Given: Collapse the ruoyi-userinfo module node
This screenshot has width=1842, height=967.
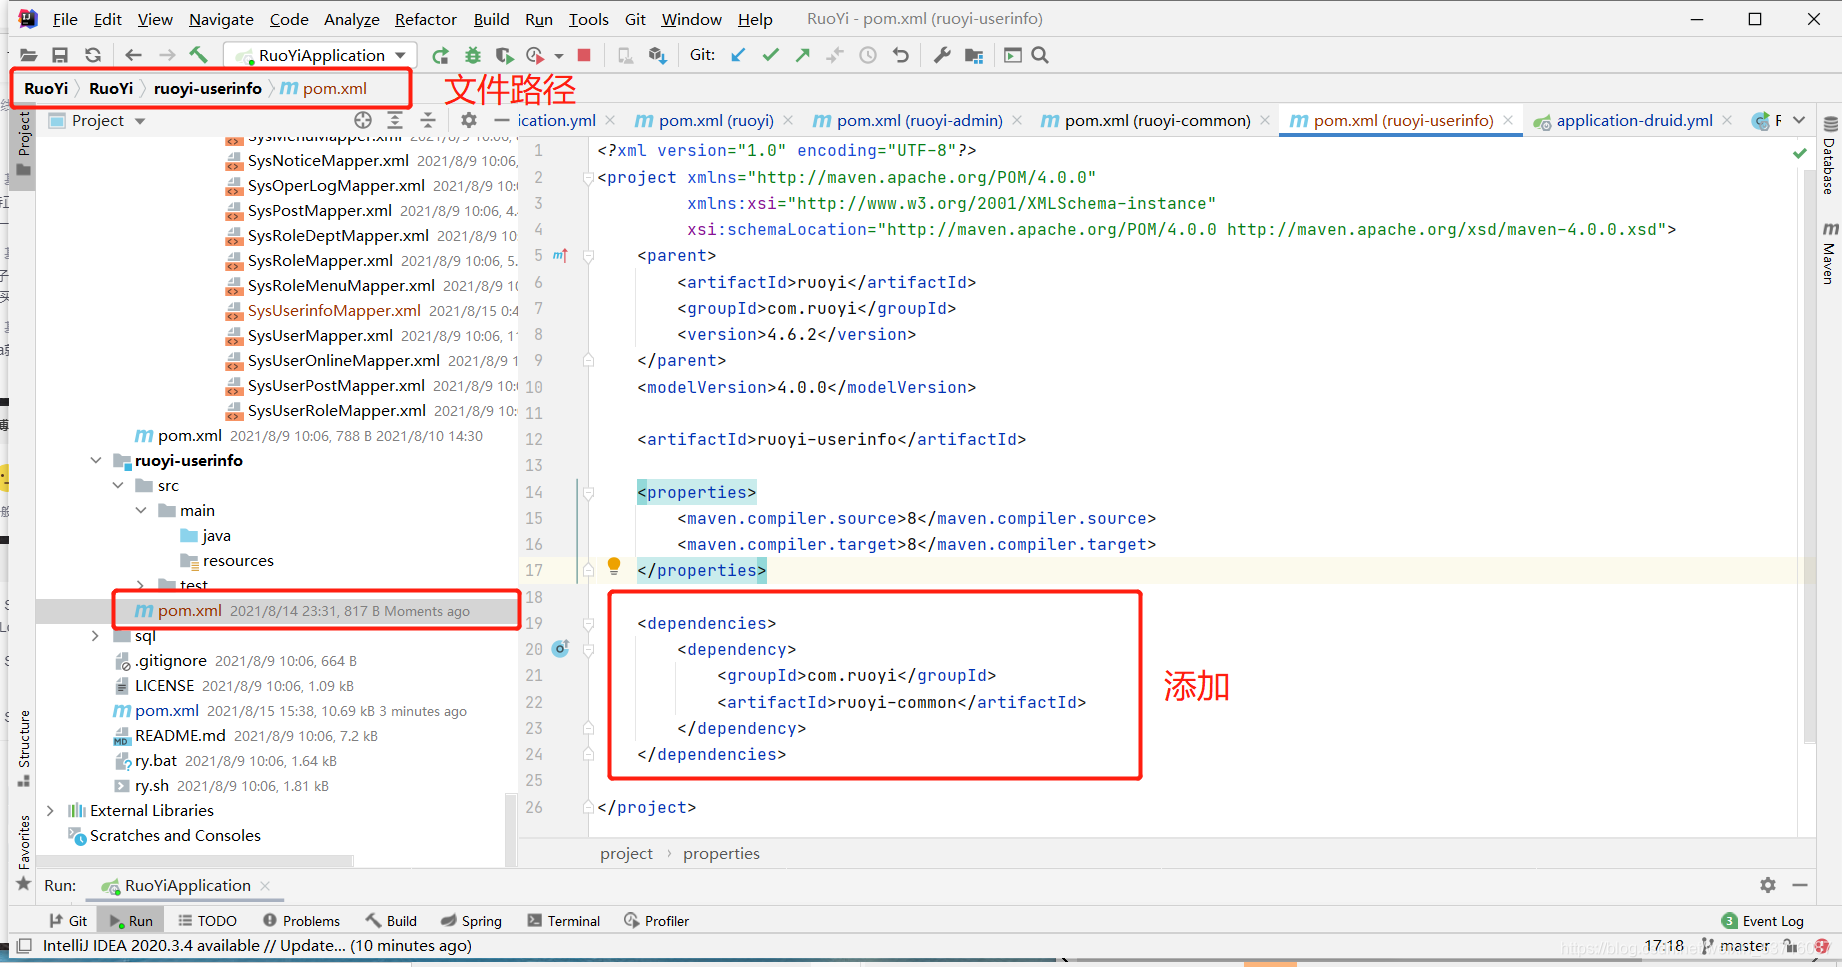Looking at the screenshot, I should [96, 460].
